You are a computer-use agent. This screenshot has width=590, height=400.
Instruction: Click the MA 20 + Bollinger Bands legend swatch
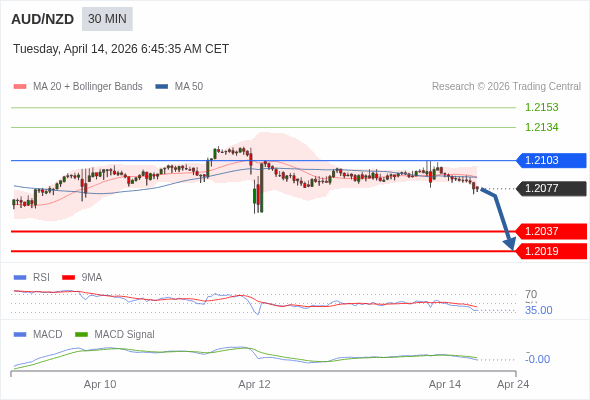tap(20, 87)
